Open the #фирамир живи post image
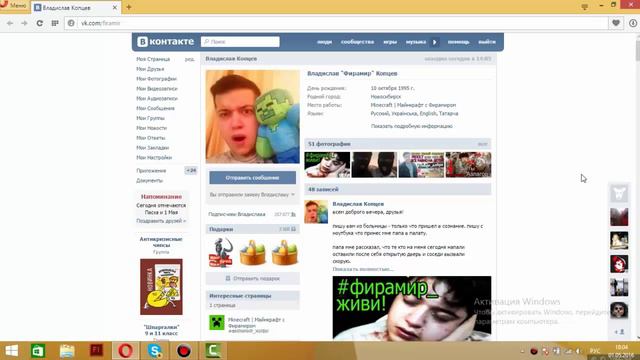Screen dimensions: 640x360 412,308
